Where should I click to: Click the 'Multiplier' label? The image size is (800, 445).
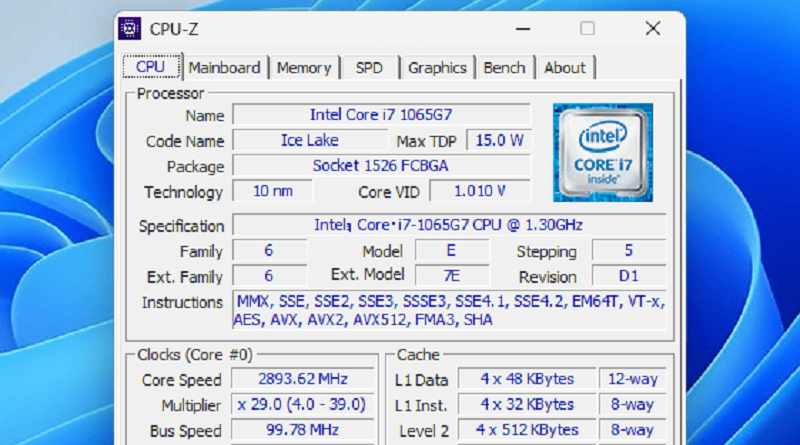[x=191, y=406]
